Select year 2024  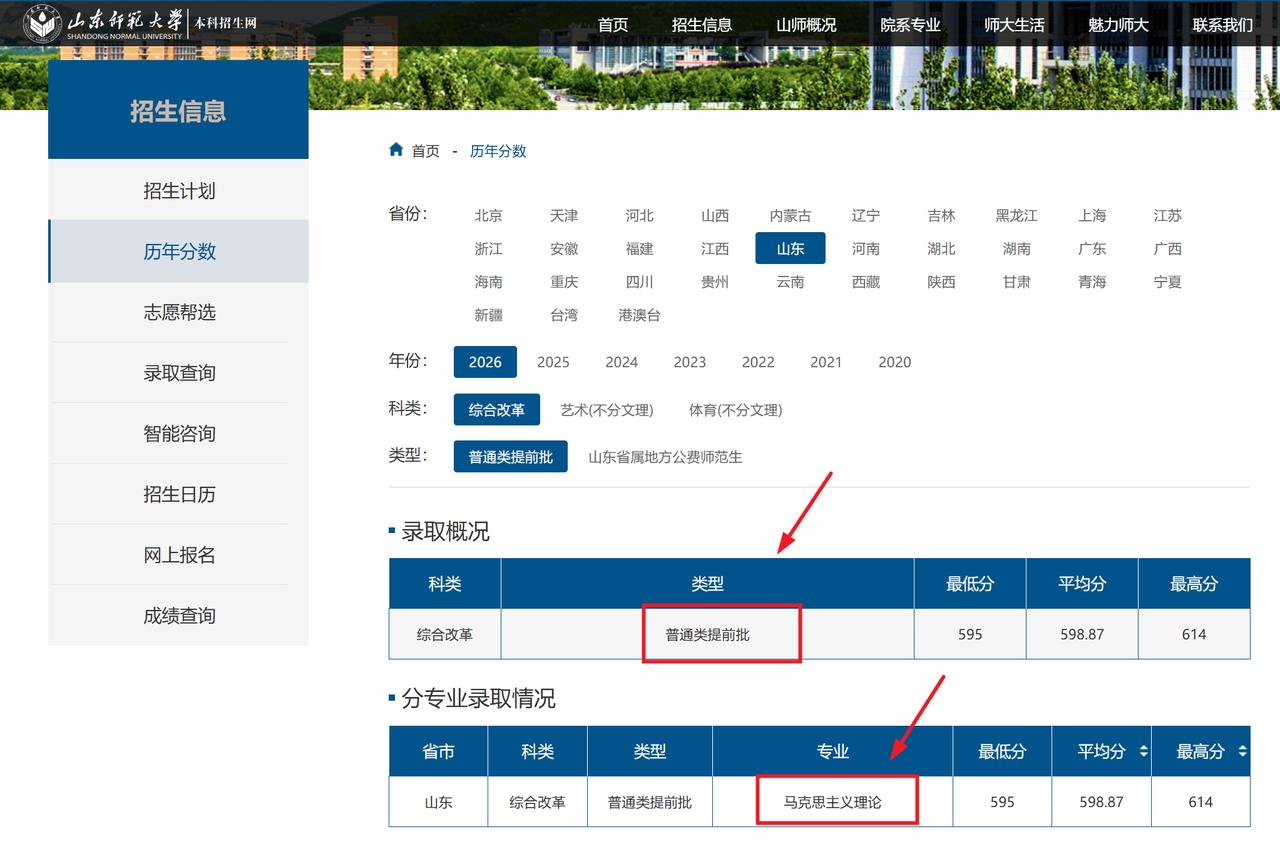tap(622, 362)
